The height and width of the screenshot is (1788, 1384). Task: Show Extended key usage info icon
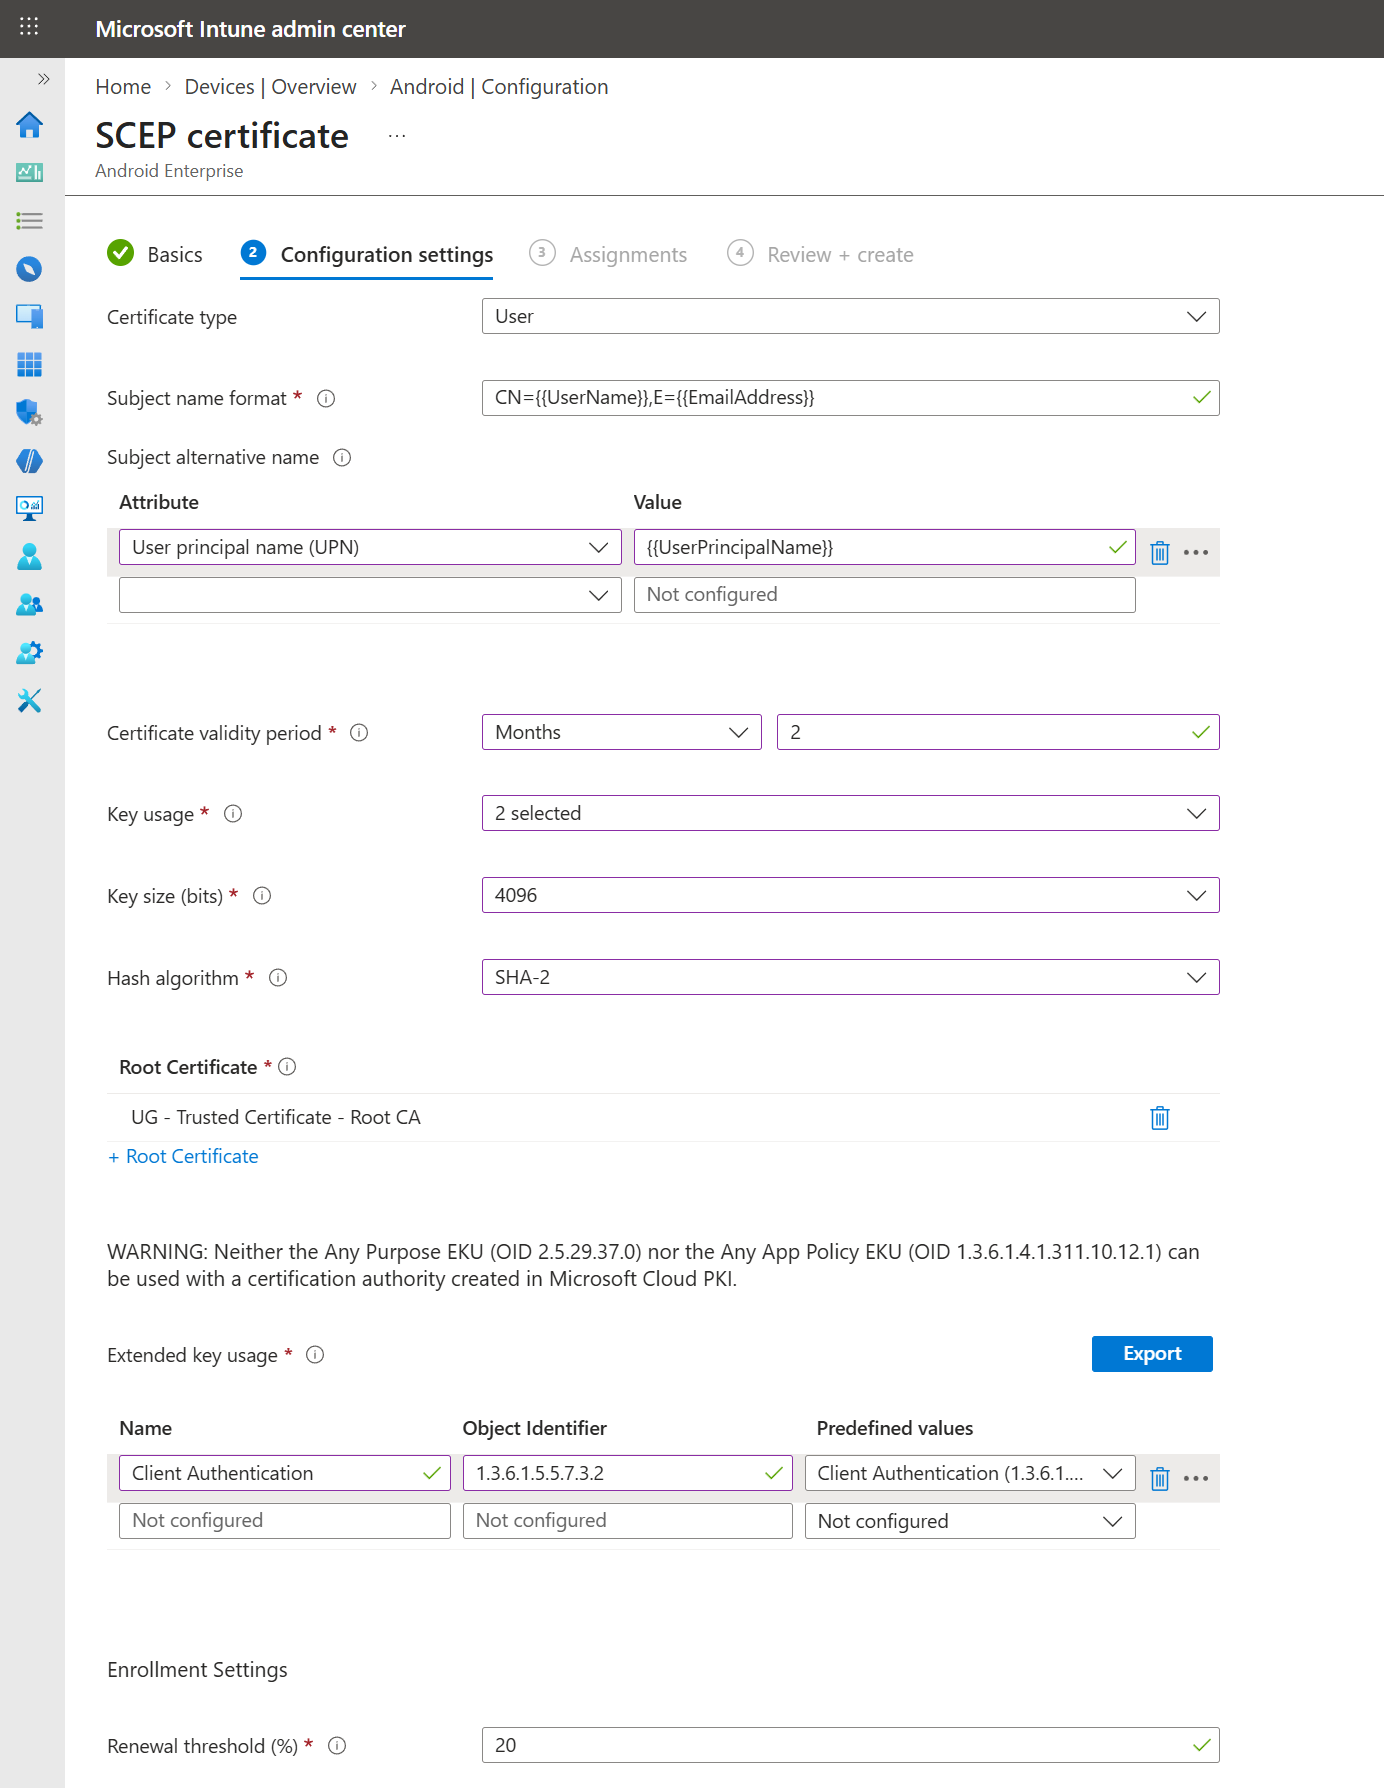click(x=315, y=1355)
